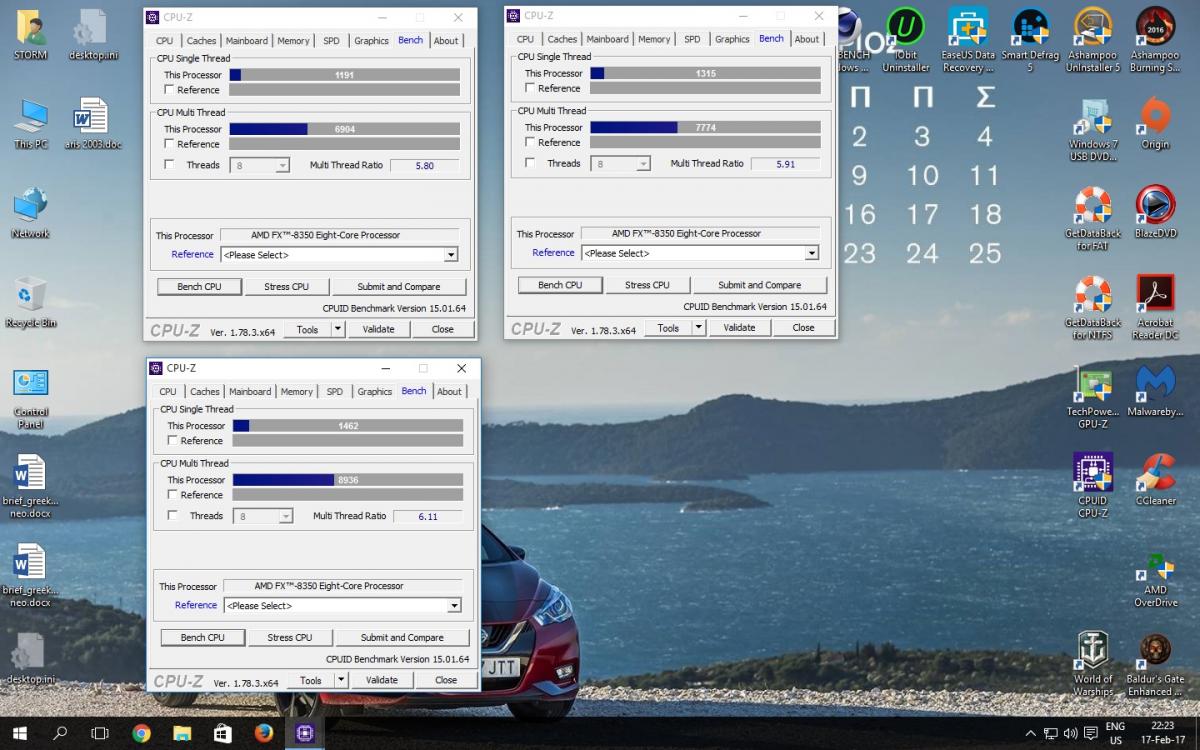Open the Control Panel shortcut
Viewport: 1200px width, 750px height.
click(30, 398)
